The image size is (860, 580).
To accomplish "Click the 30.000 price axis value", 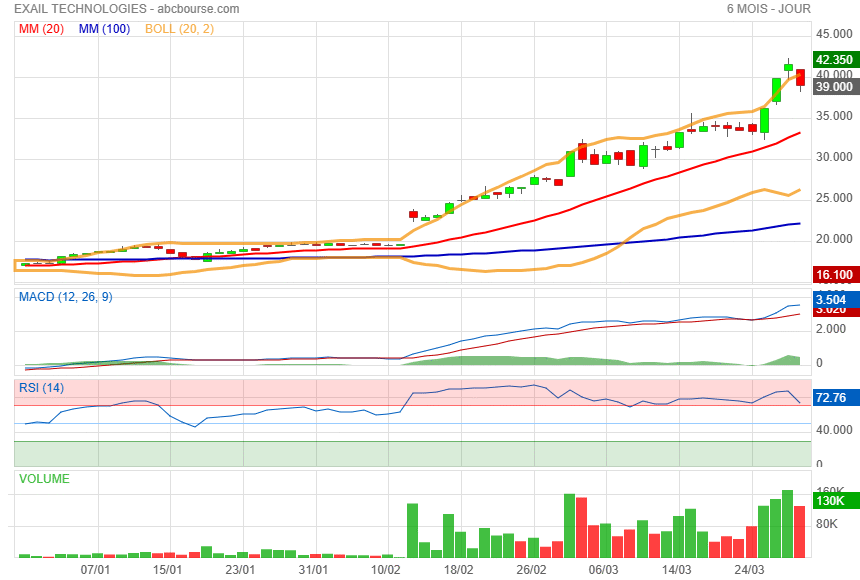I will click(x=834, y=157).
